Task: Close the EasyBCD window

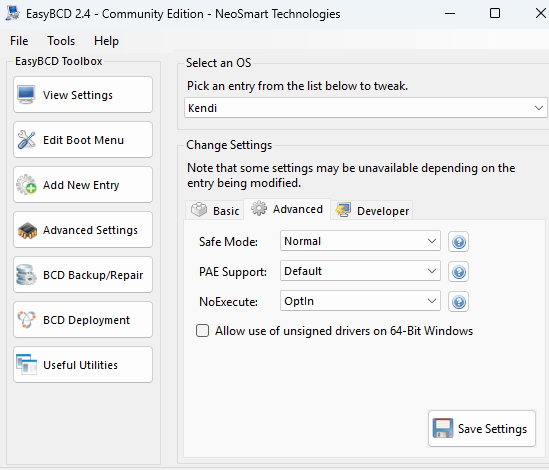Action: [541, 13]
